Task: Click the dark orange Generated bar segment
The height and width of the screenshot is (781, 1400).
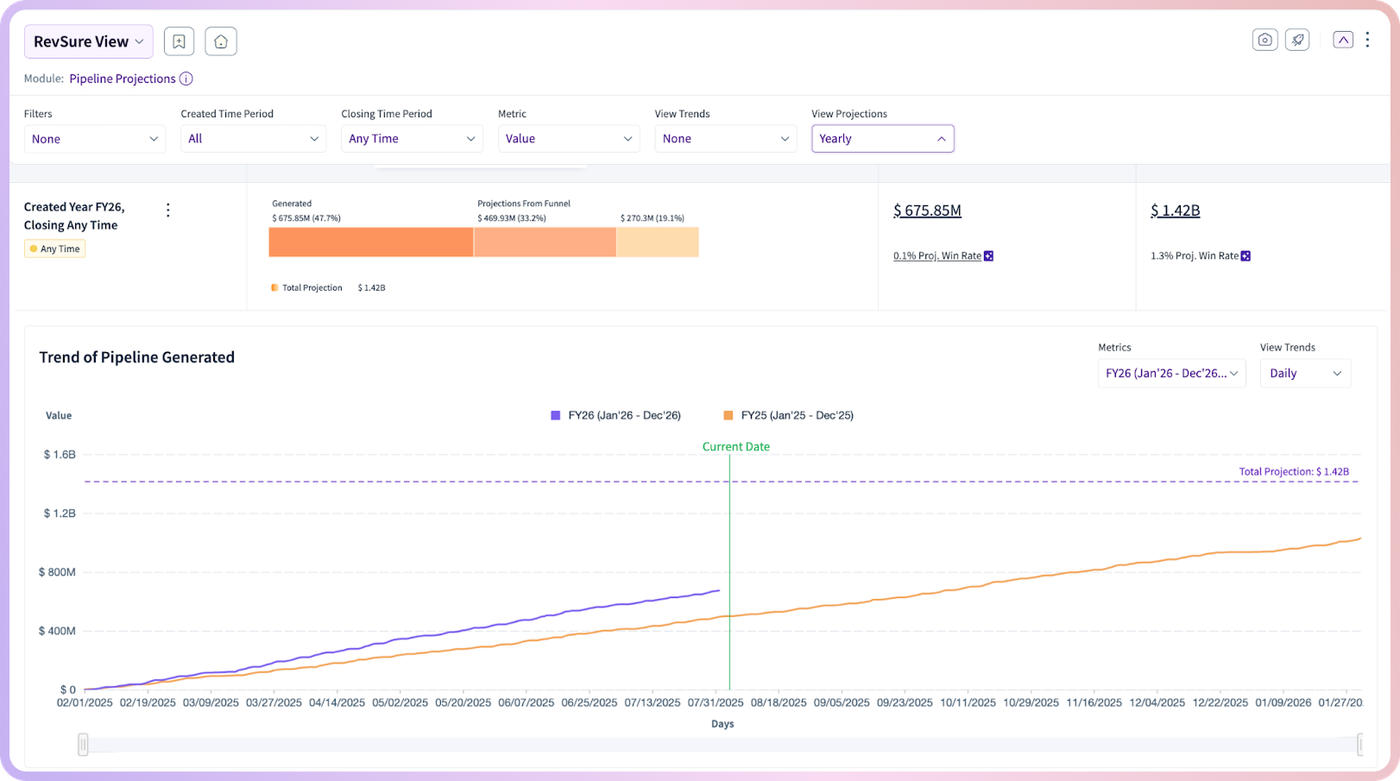Action: pyautogui.click(x=371, y=242)
